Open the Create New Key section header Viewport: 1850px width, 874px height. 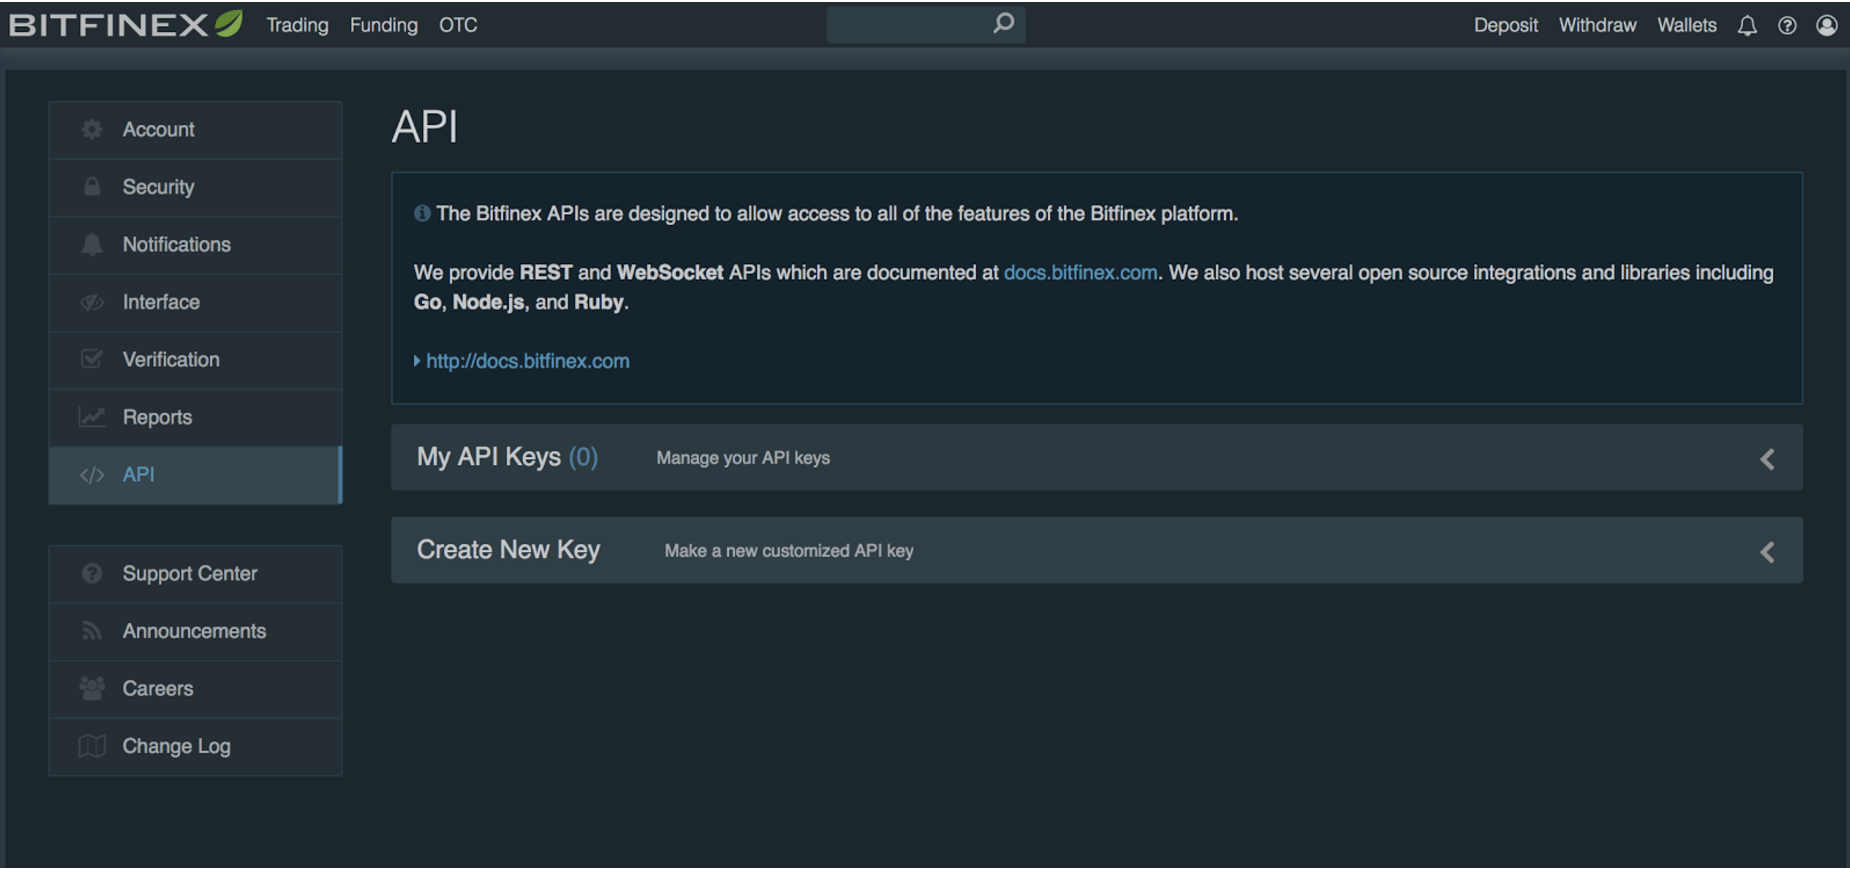coord(1096,550)
